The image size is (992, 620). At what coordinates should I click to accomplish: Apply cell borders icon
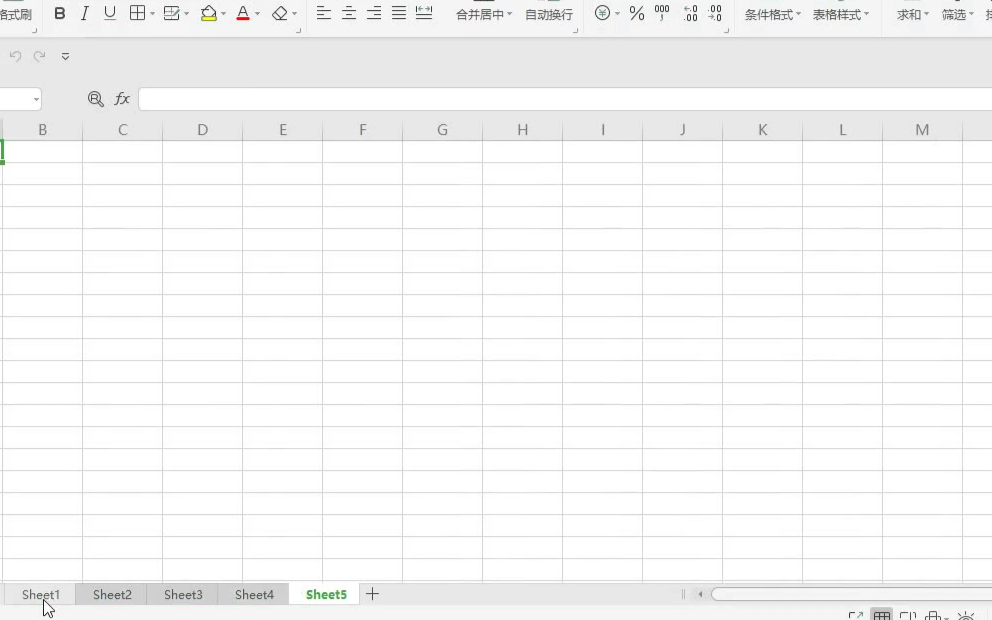click(x=138, y=14)
